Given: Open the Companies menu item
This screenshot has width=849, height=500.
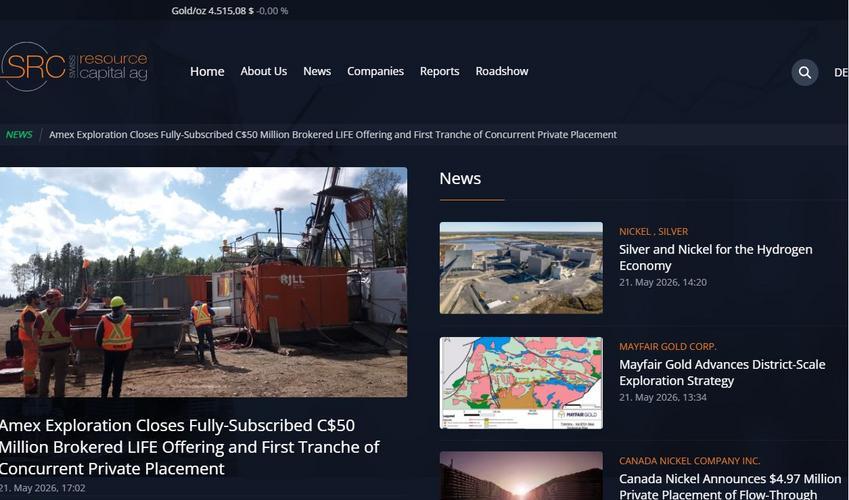Looking at the screenshot, I should (x=375, y=72).
